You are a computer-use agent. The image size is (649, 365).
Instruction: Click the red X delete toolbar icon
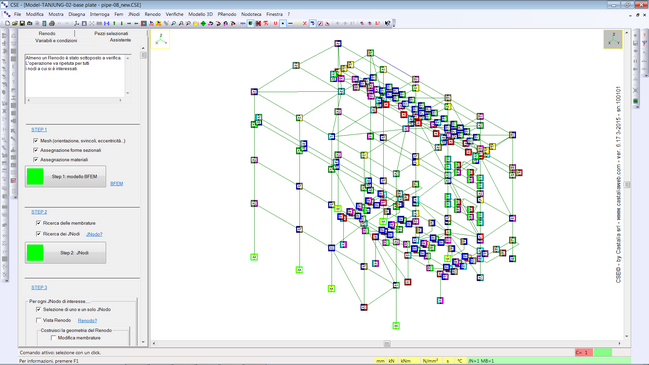pos(305,24)
